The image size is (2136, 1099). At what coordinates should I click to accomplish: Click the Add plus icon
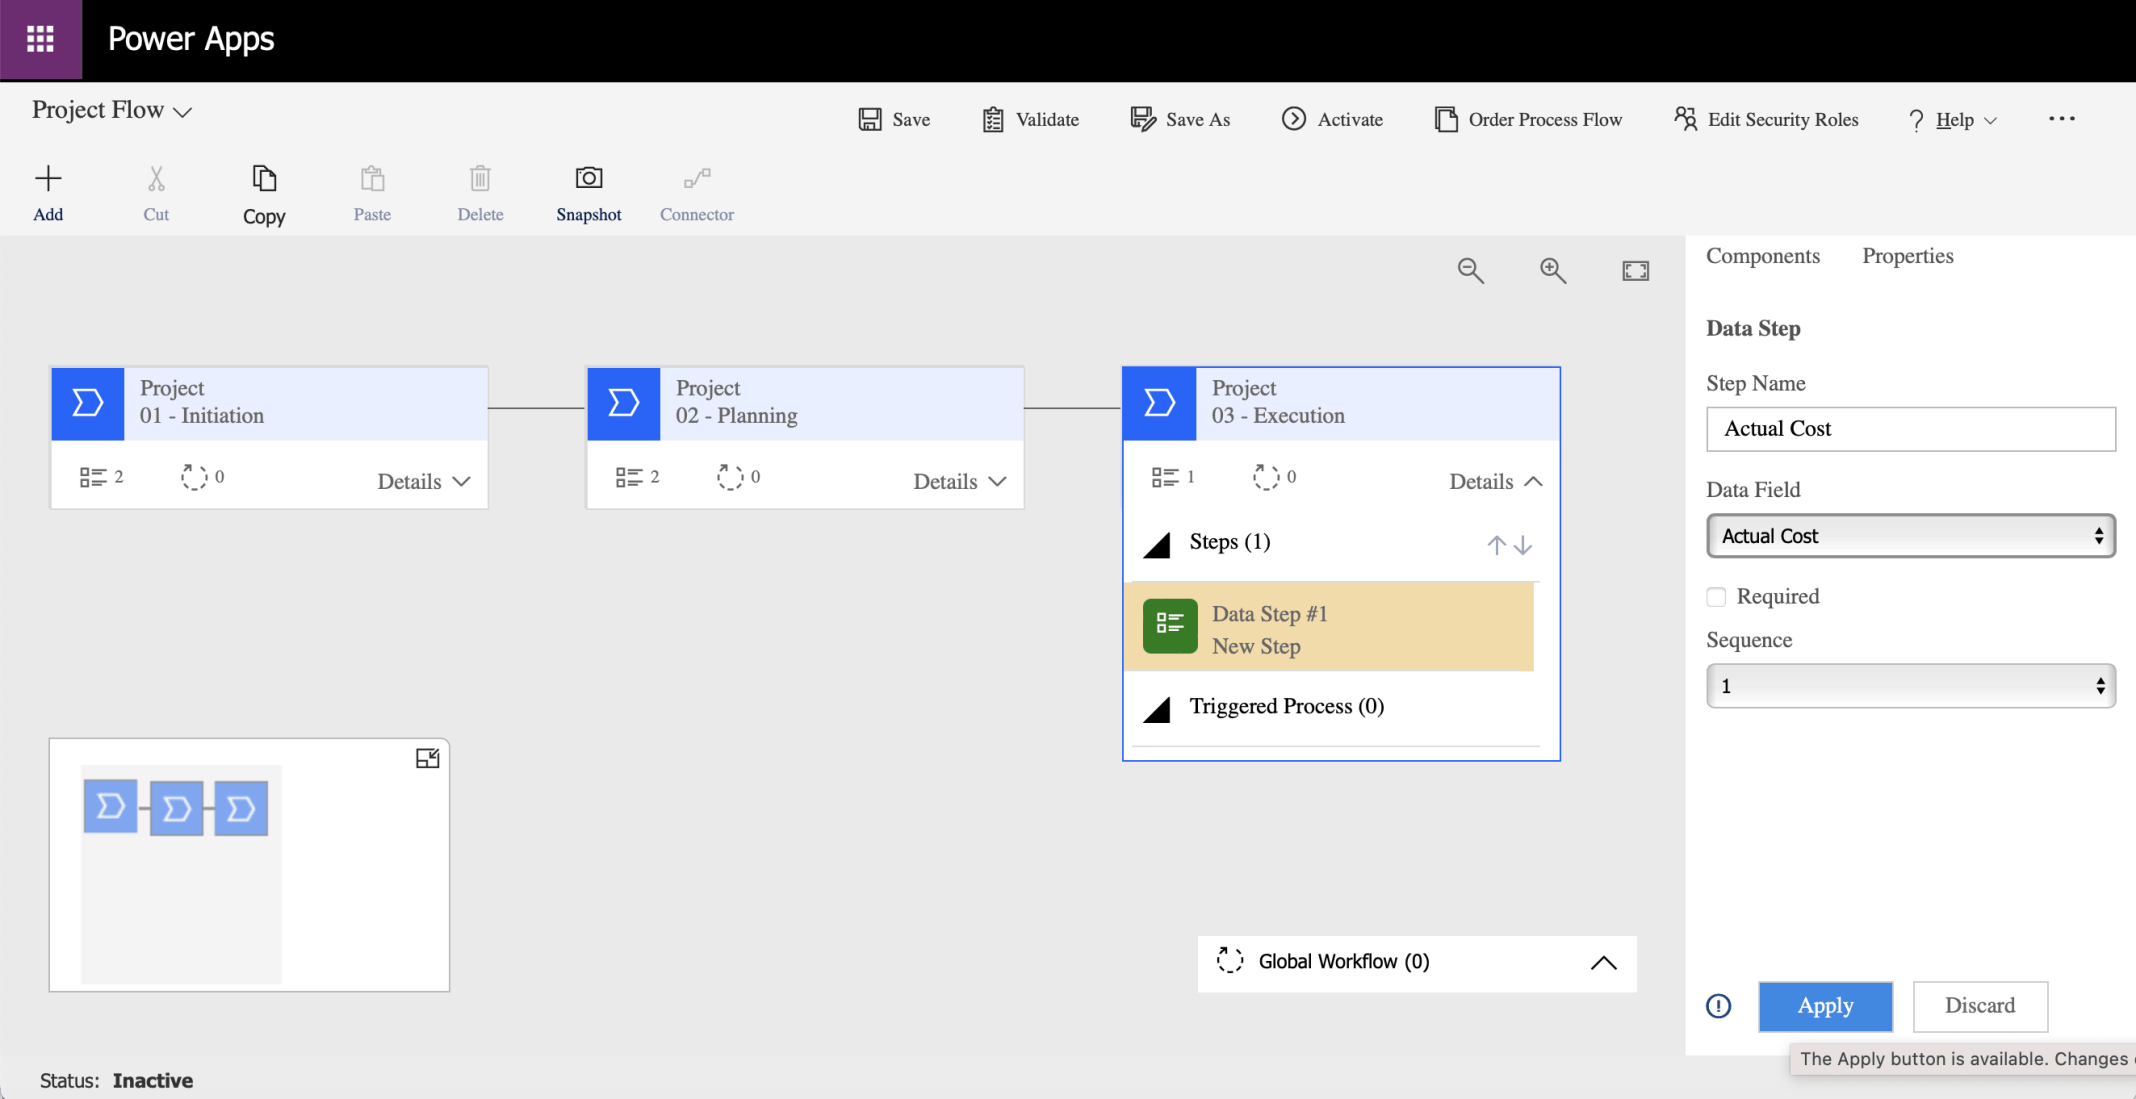pyautogui.click(x=48, y=179)
